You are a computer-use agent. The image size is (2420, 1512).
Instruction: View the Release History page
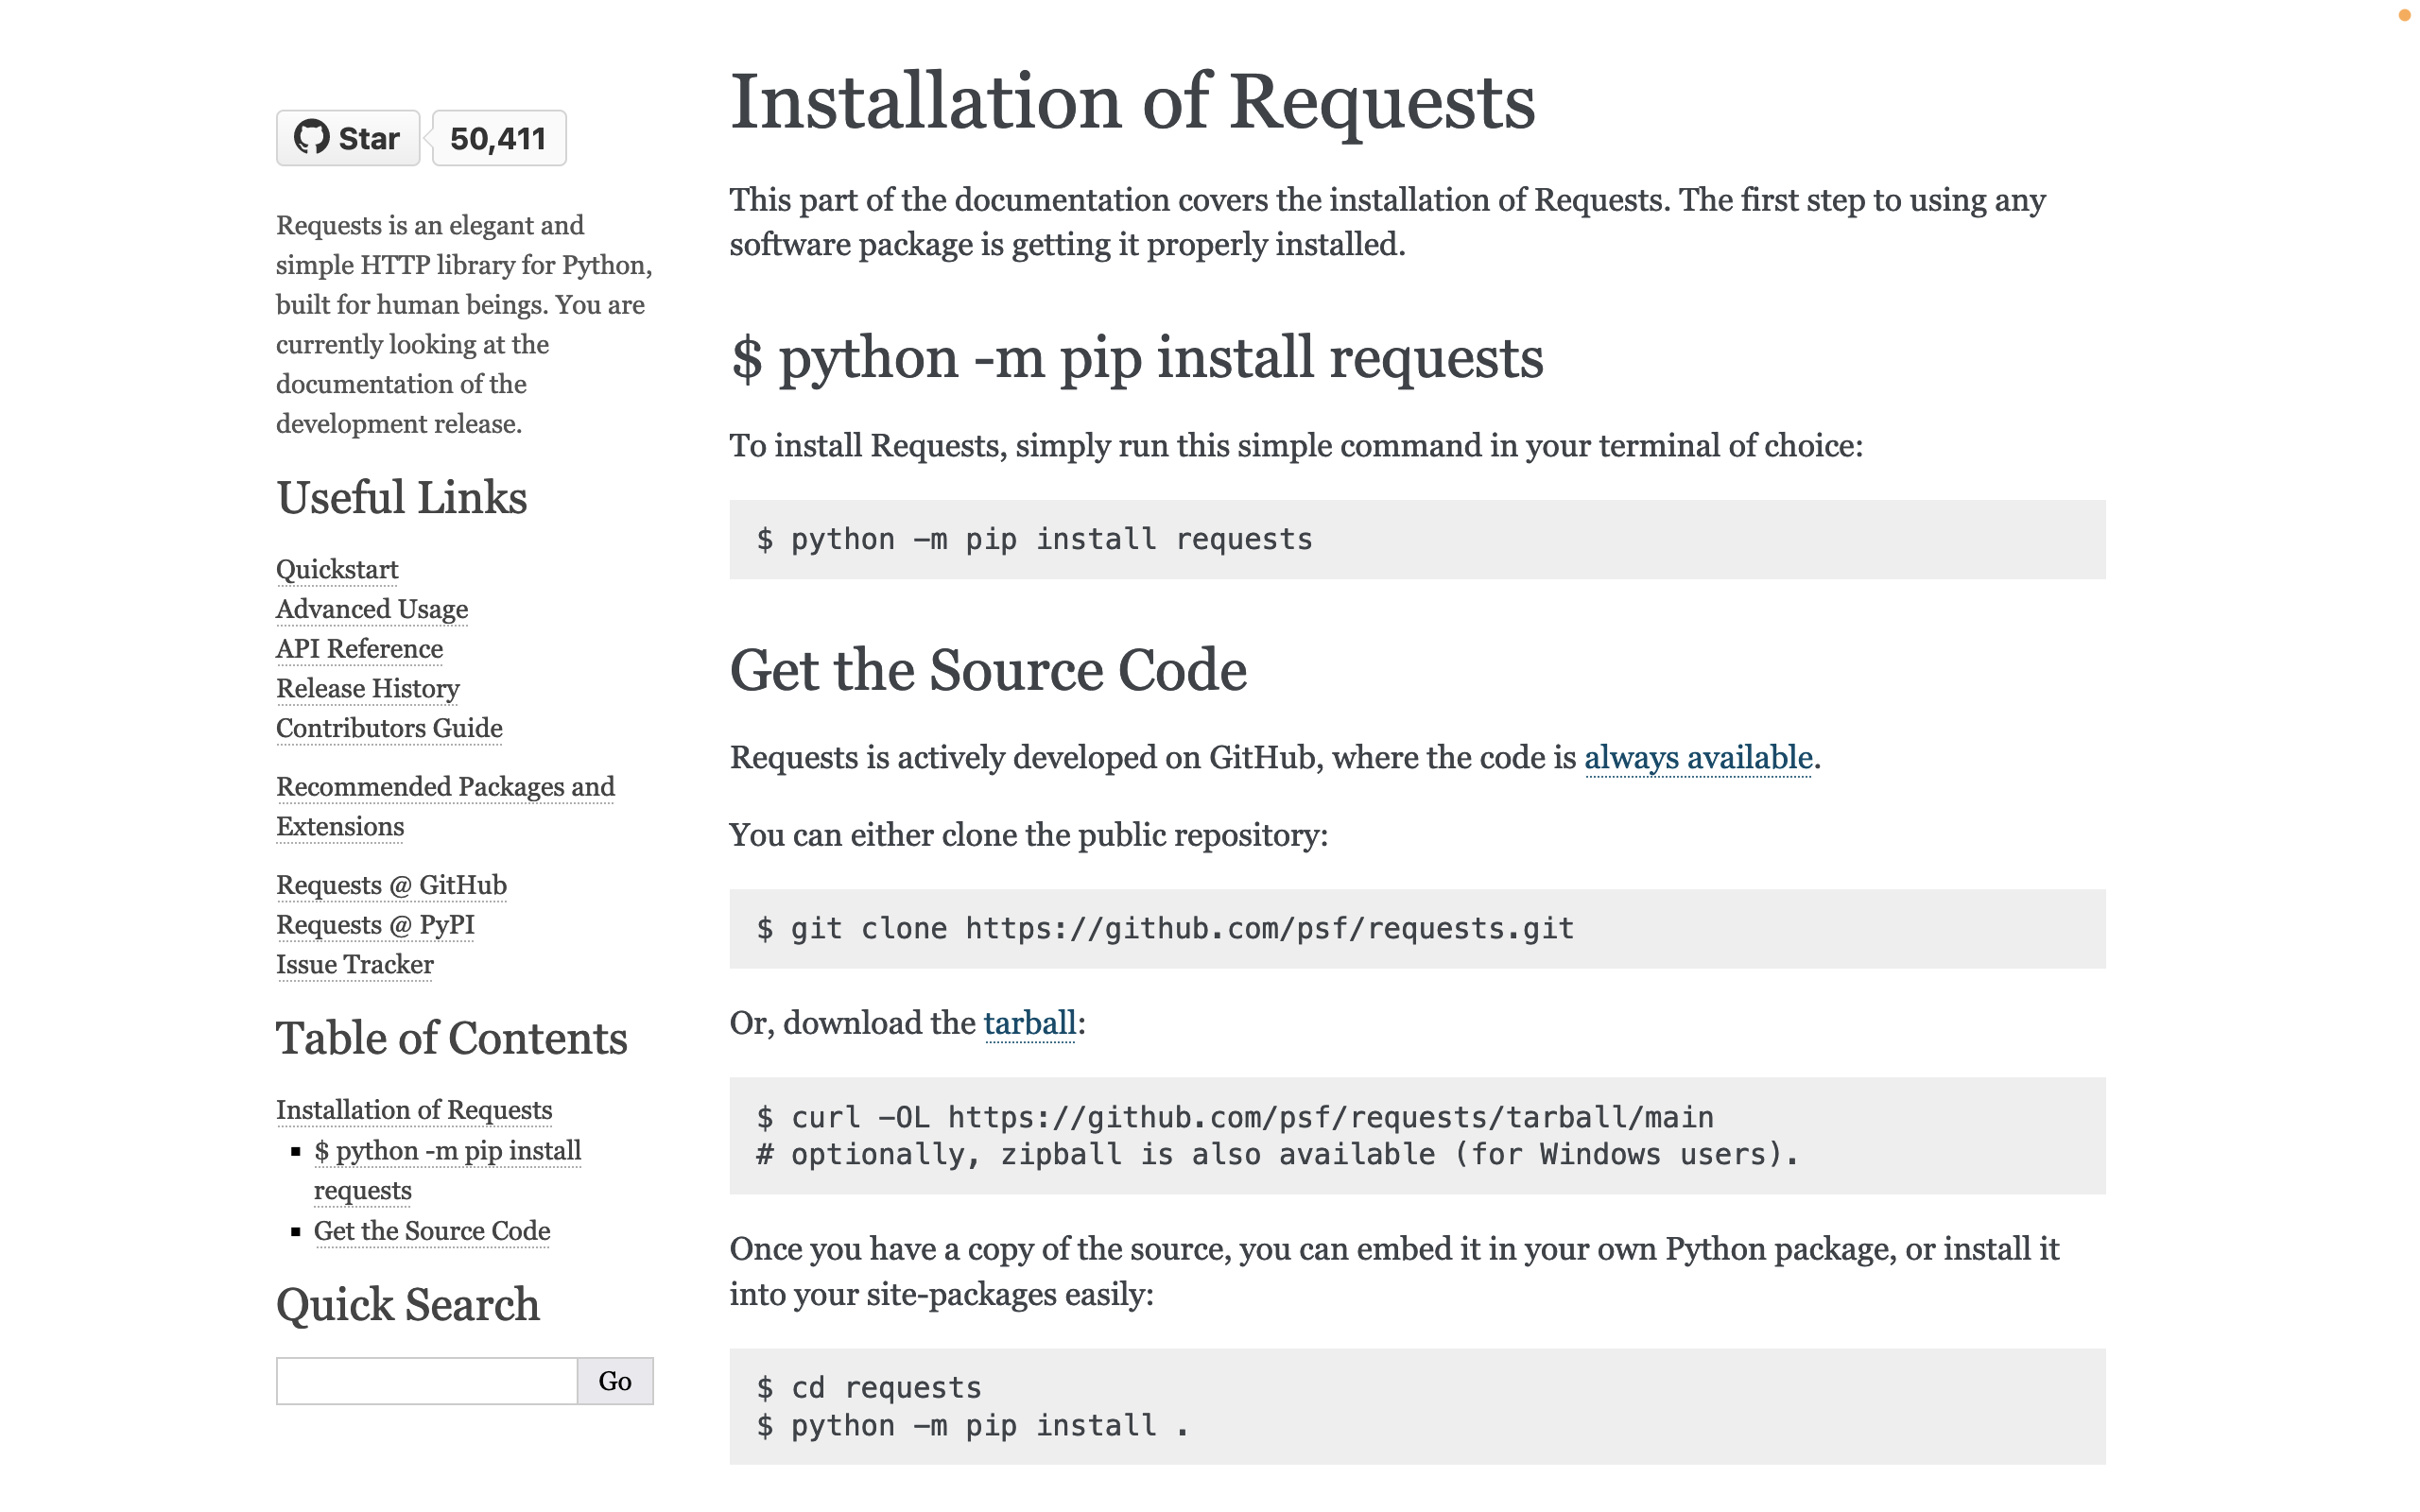tap(368, 689)
